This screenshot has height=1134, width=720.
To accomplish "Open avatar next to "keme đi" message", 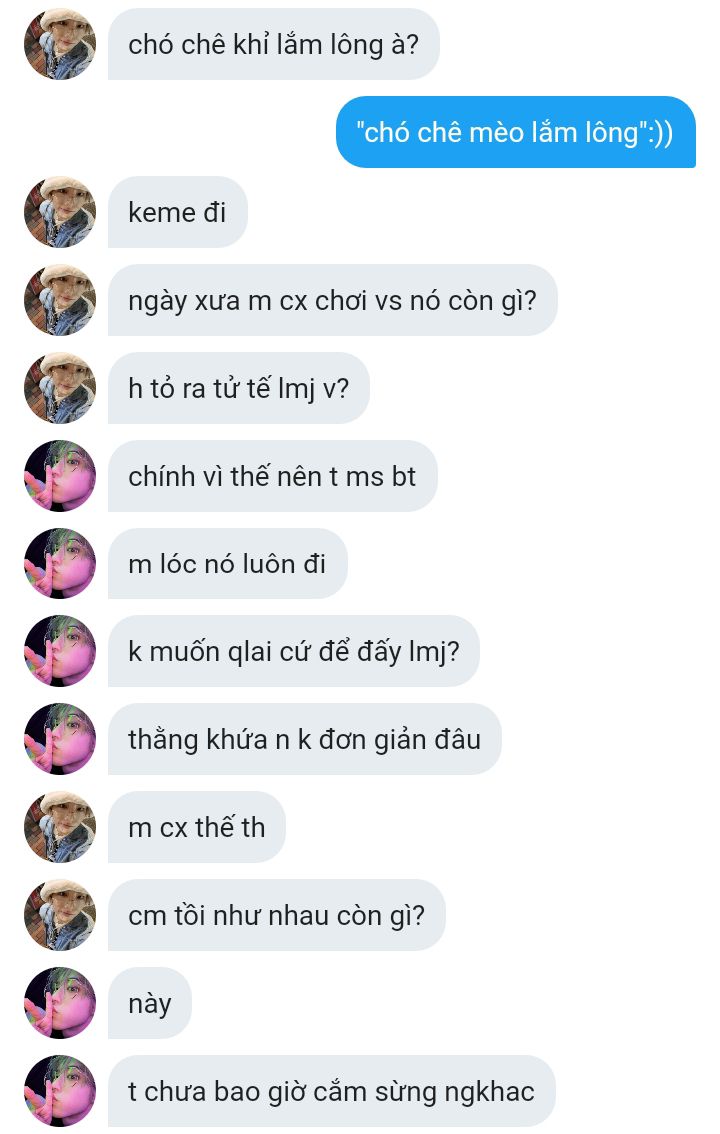I will [60, 212].
